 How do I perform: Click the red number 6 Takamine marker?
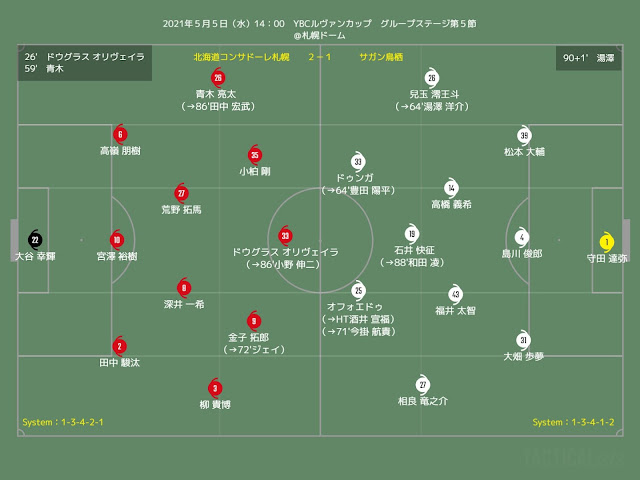coord(120,134)
